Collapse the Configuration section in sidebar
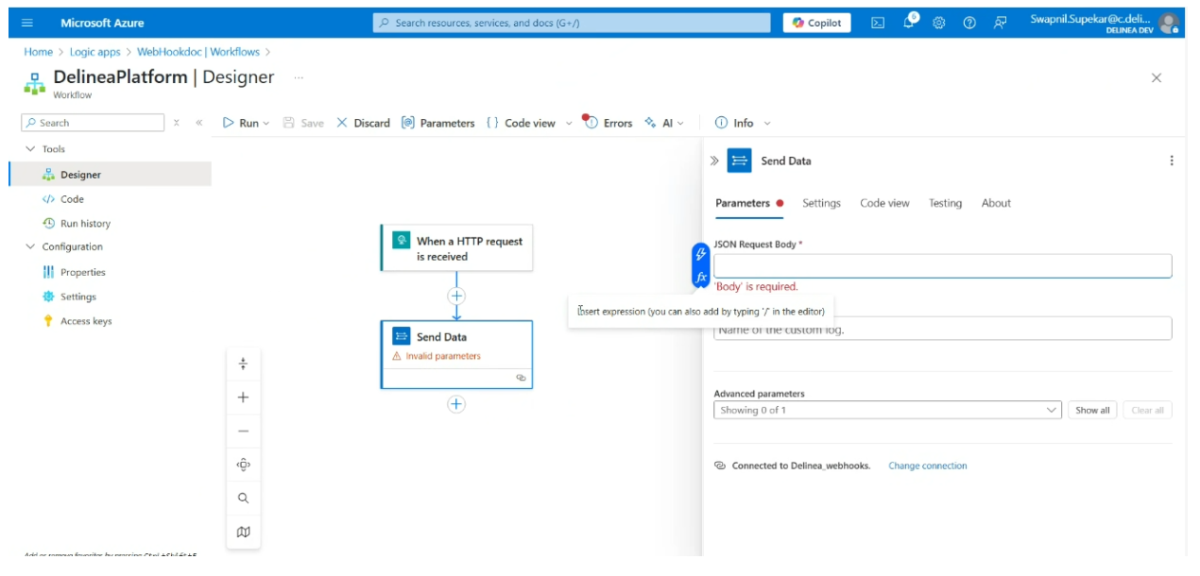 (30, 247)
